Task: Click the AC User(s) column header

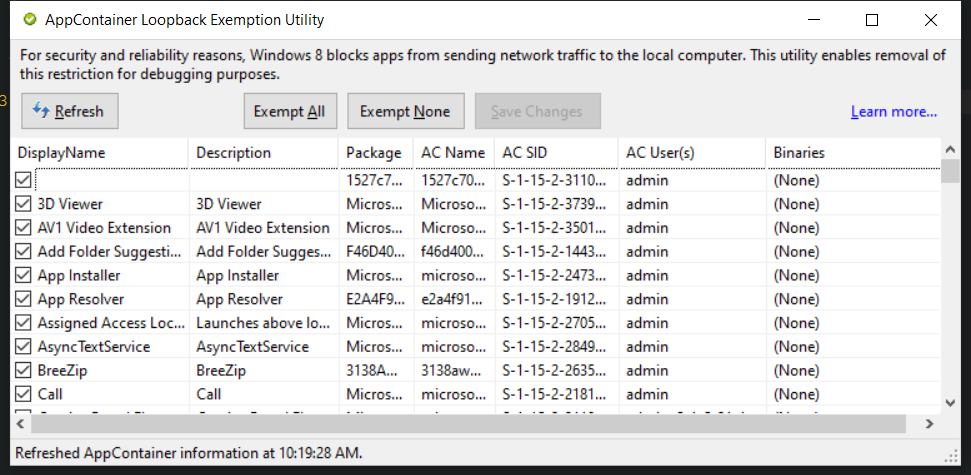Action: click(x=692, y=152)
